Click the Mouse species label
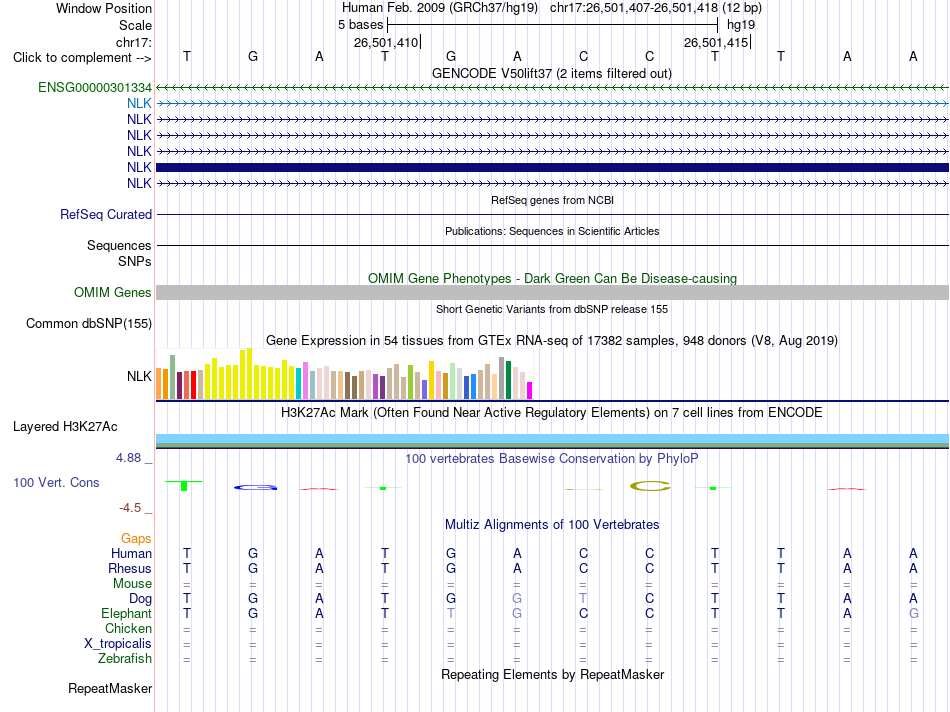 [x=132, y=584]
